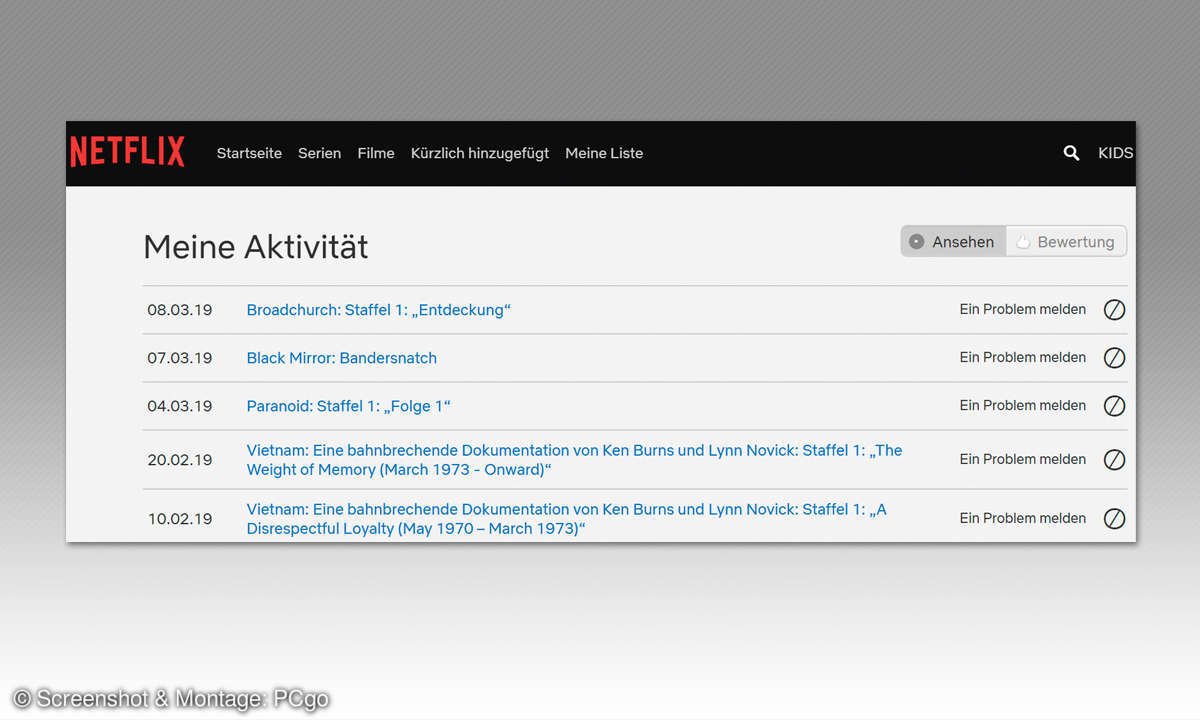Open Paranoid: Staffel 1 'Folge 1' link

click(x=349, y=406)
